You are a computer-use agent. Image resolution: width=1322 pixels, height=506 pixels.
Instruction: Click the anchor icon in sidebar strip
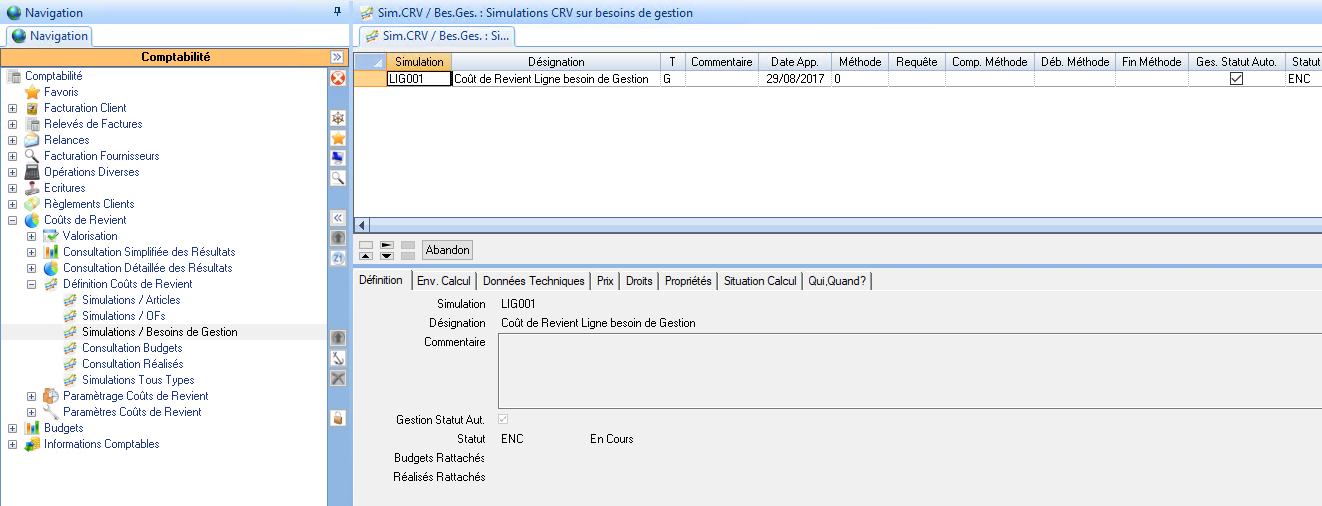tap(338, 358)
